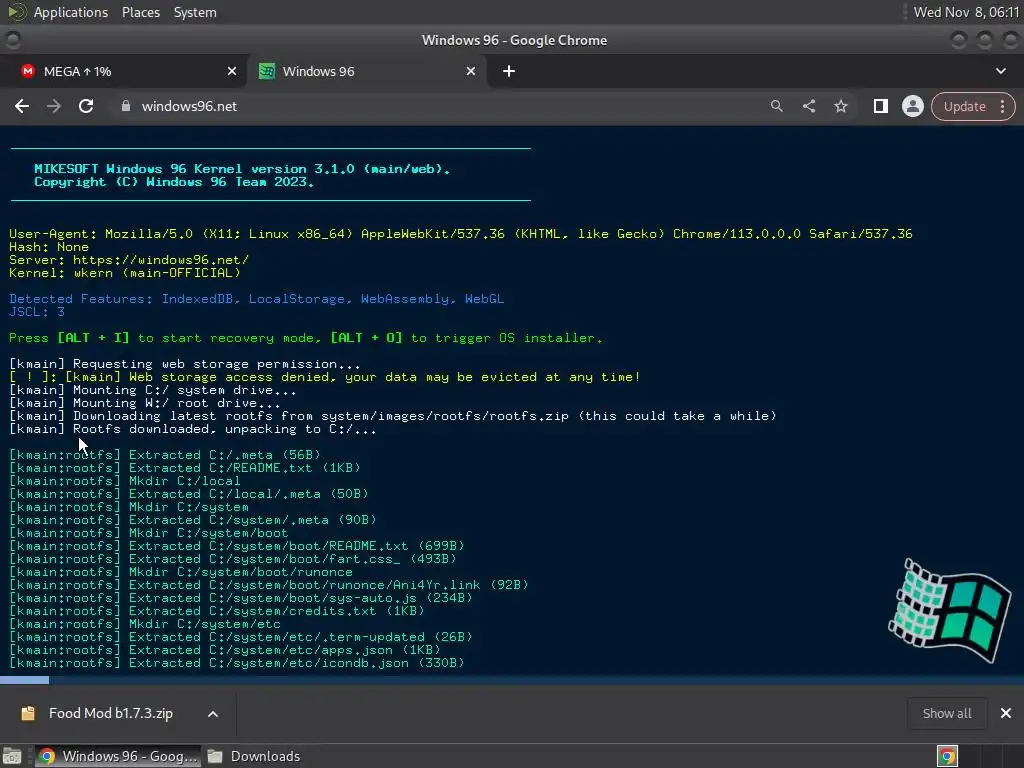1024x768 pixels.
Task: Open the search magnifier in address bar
Action: (x=776, y=106)
